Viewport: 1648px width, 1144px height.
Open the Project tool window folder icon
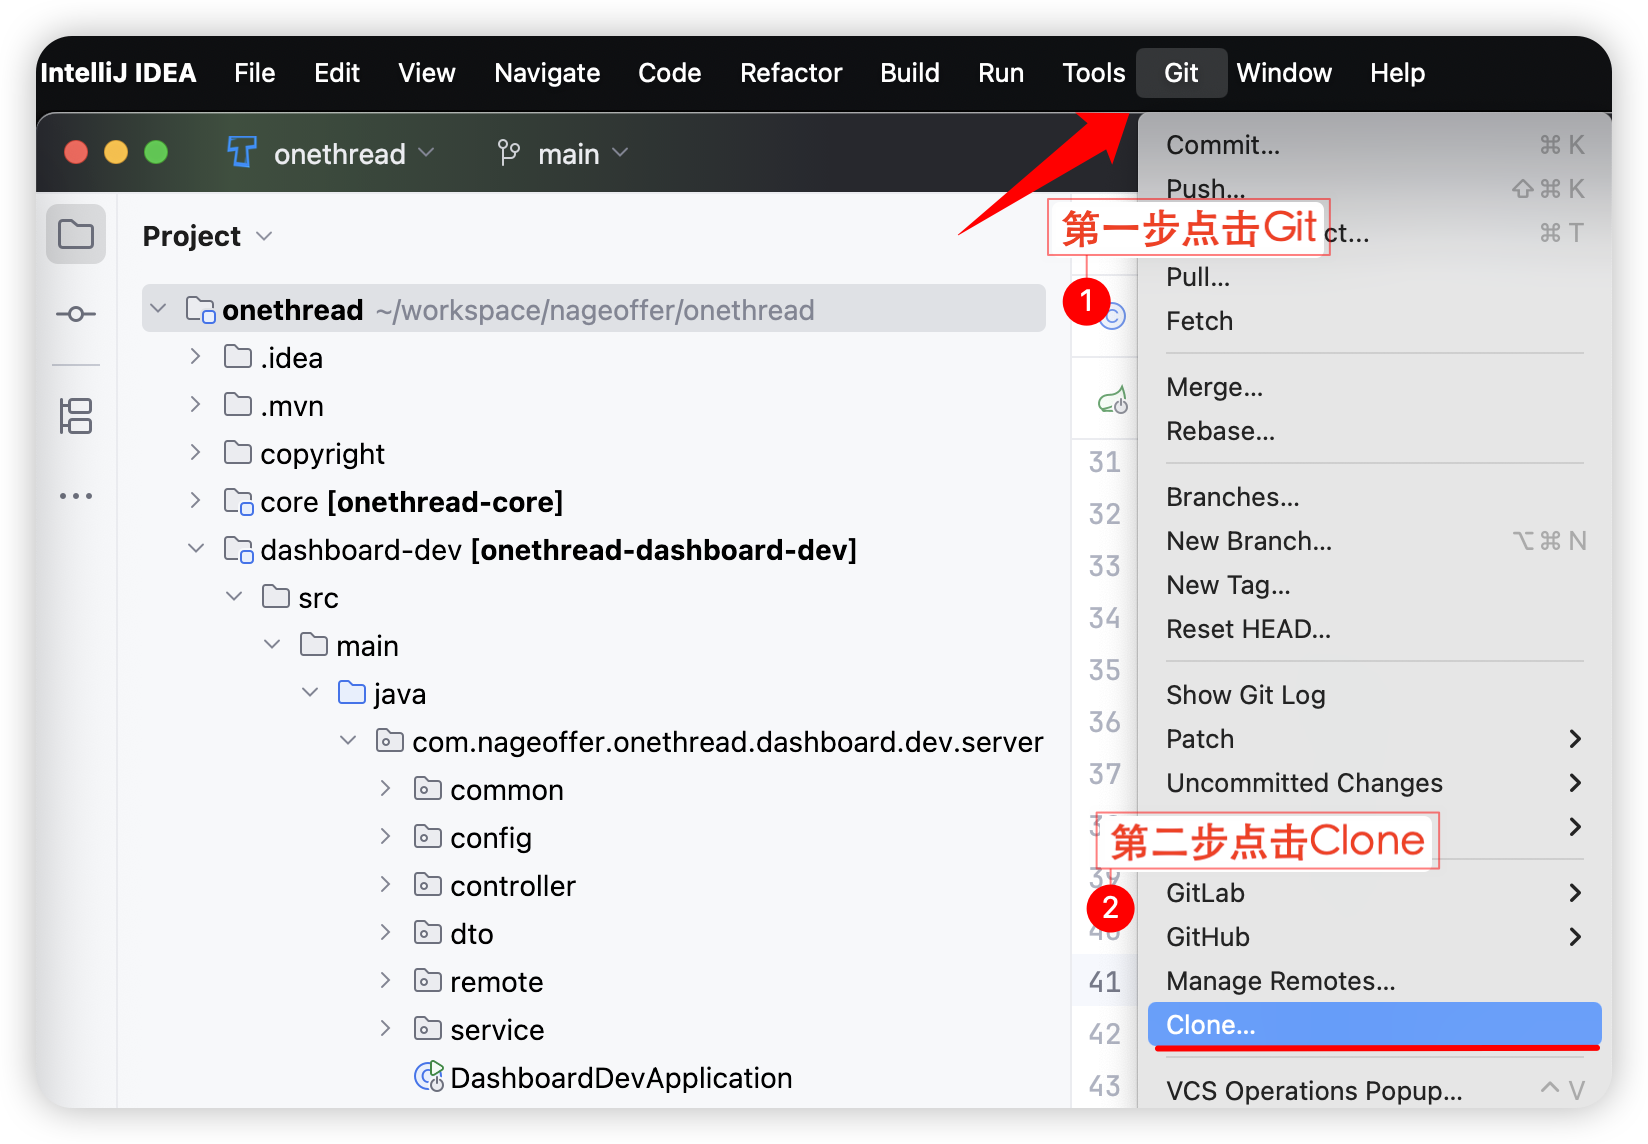tap(76, 235)
